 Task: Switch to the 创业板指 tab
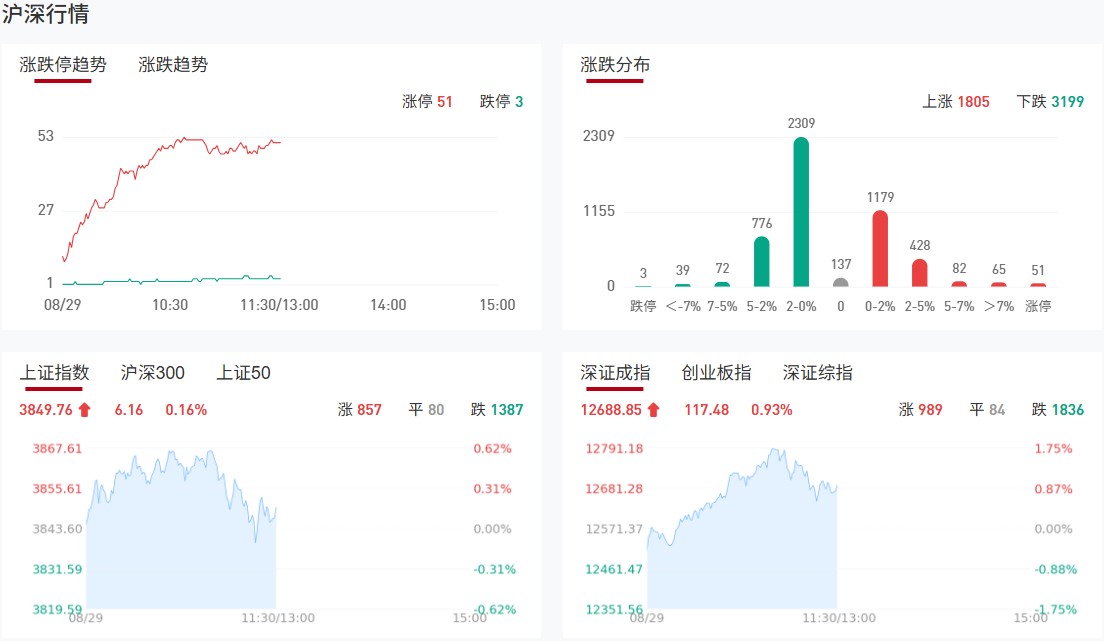(716, 373)
